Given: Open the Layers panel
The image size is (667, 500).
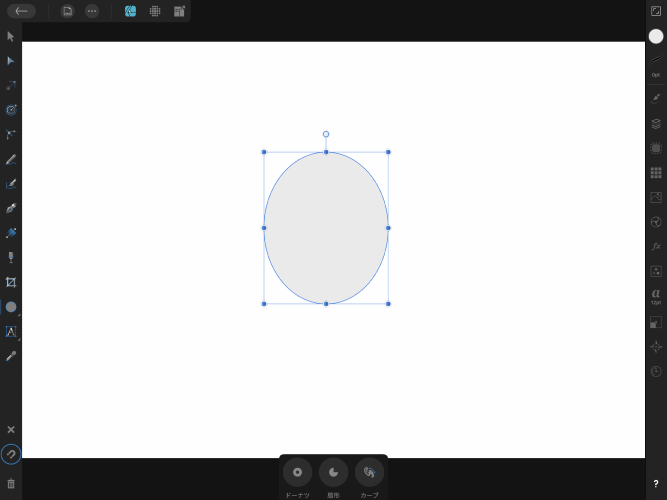Looking at the screenshot, I should (x=656, y=123).
